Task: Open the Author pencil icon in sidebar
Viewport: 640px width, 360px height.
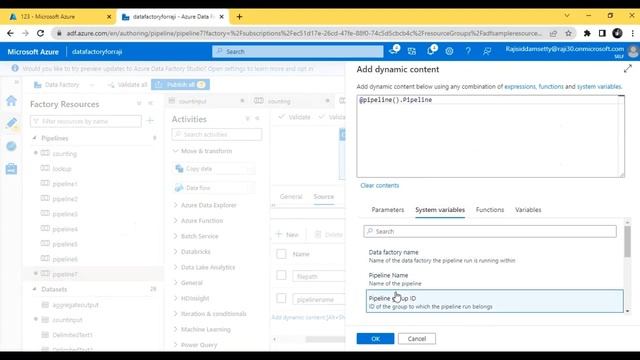Action: (x=11, y=123)
